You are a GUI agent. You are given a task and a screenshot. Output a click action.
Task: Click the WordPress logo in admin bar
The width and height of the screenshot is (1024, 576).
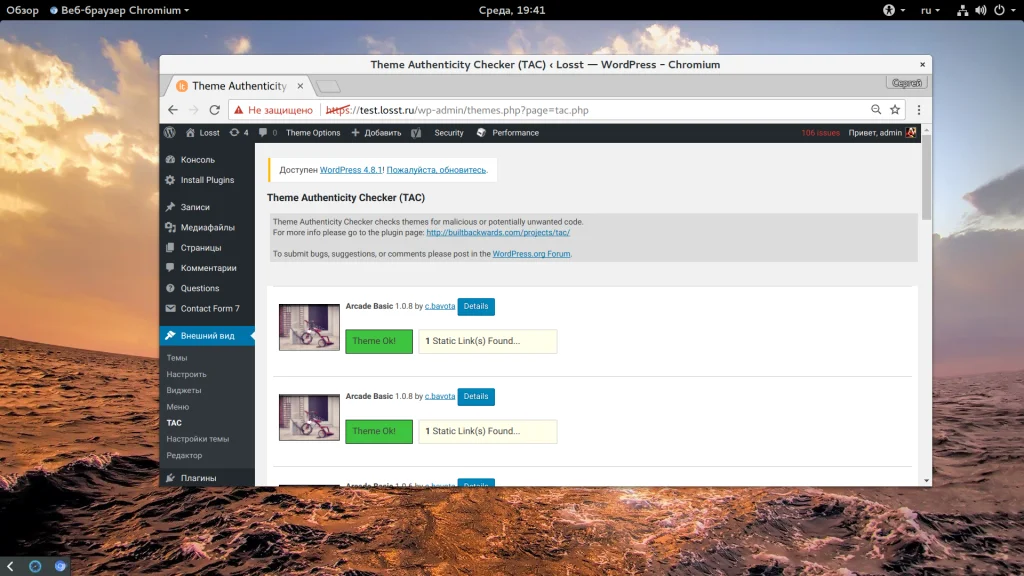coord(170,133)
